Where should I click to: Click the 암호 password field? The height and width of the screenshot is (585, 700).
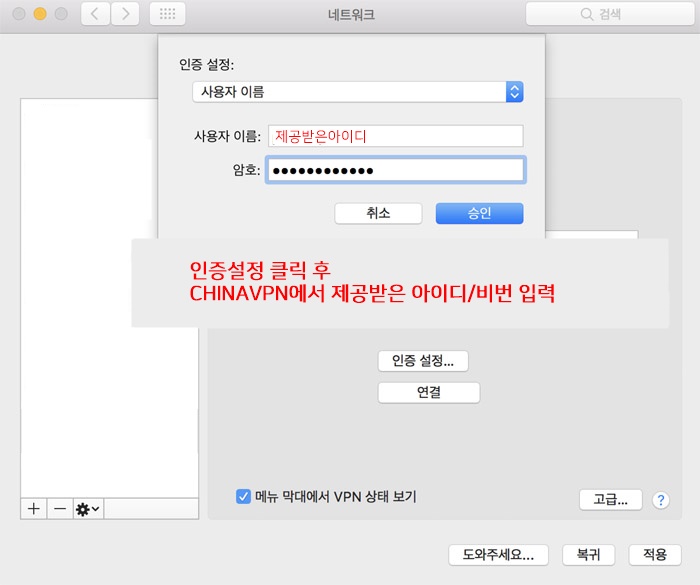click(x=394, y=170)
